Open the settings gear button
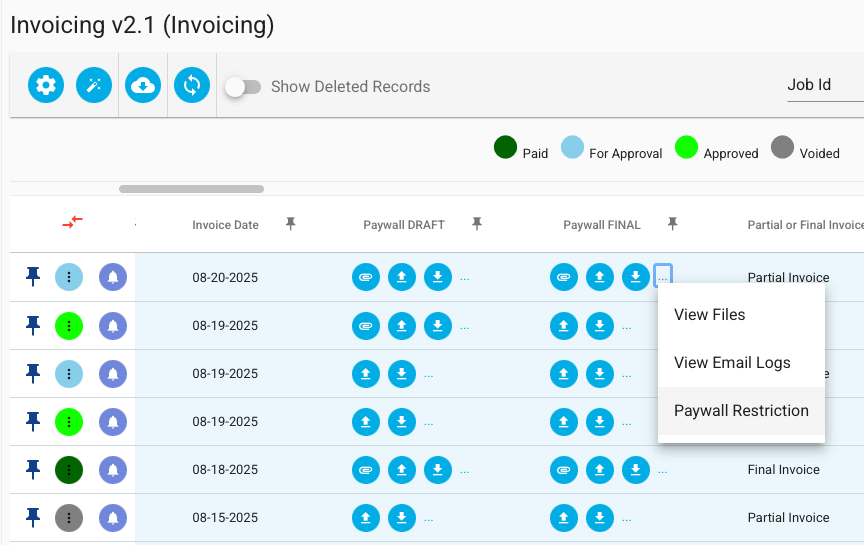 tap(46, 85)
